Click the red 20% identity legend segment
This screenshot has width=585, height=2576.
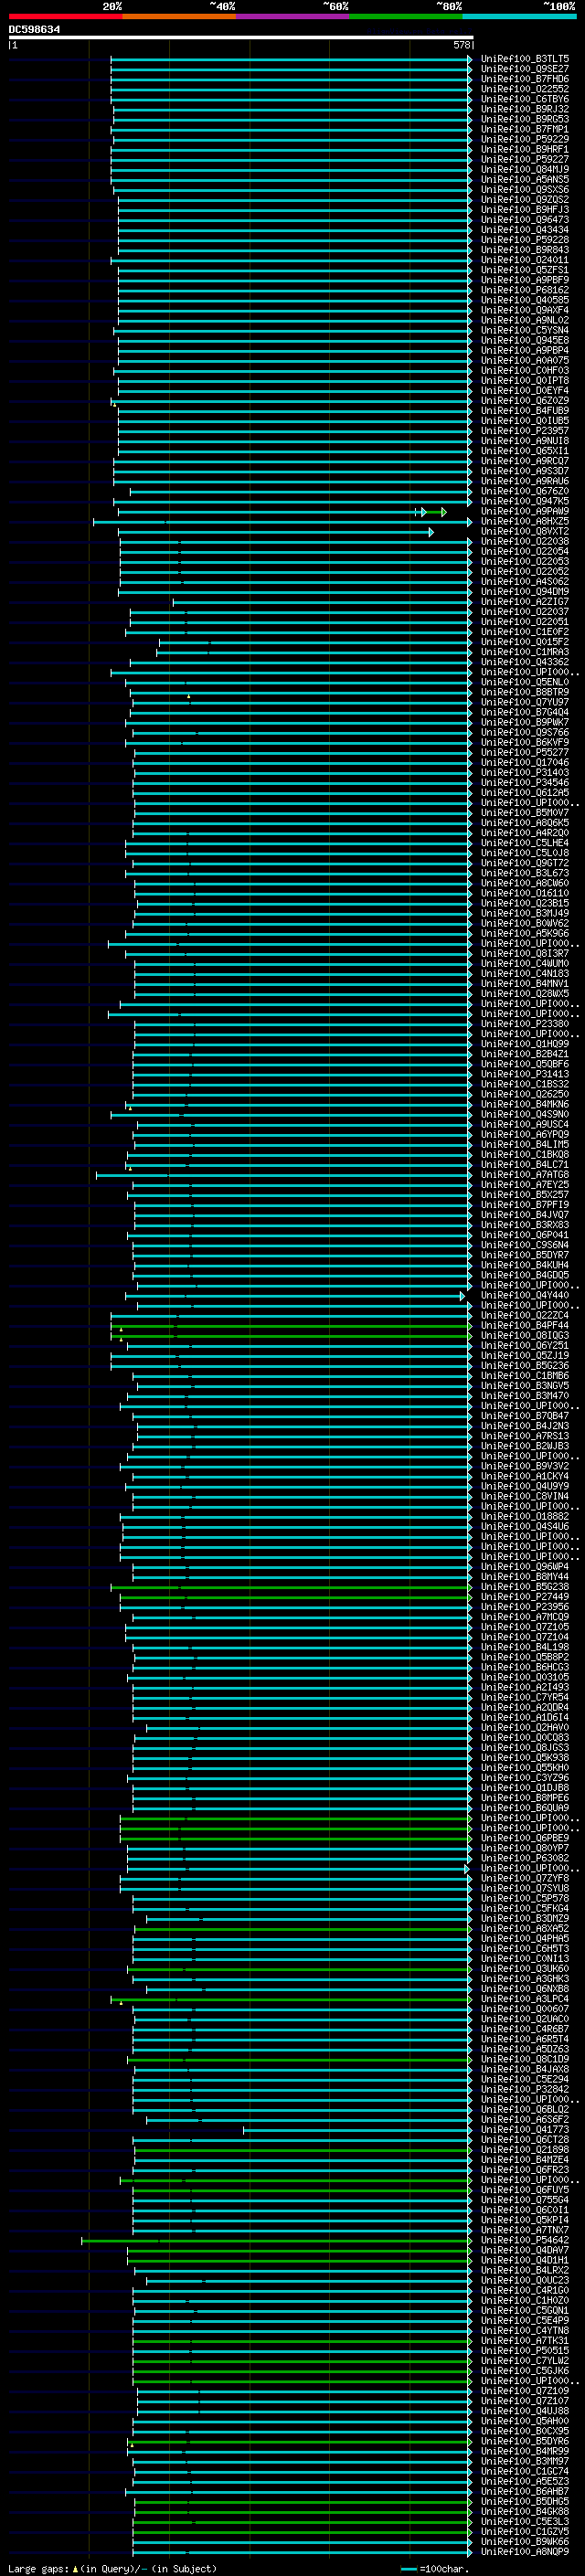(65, 16)
